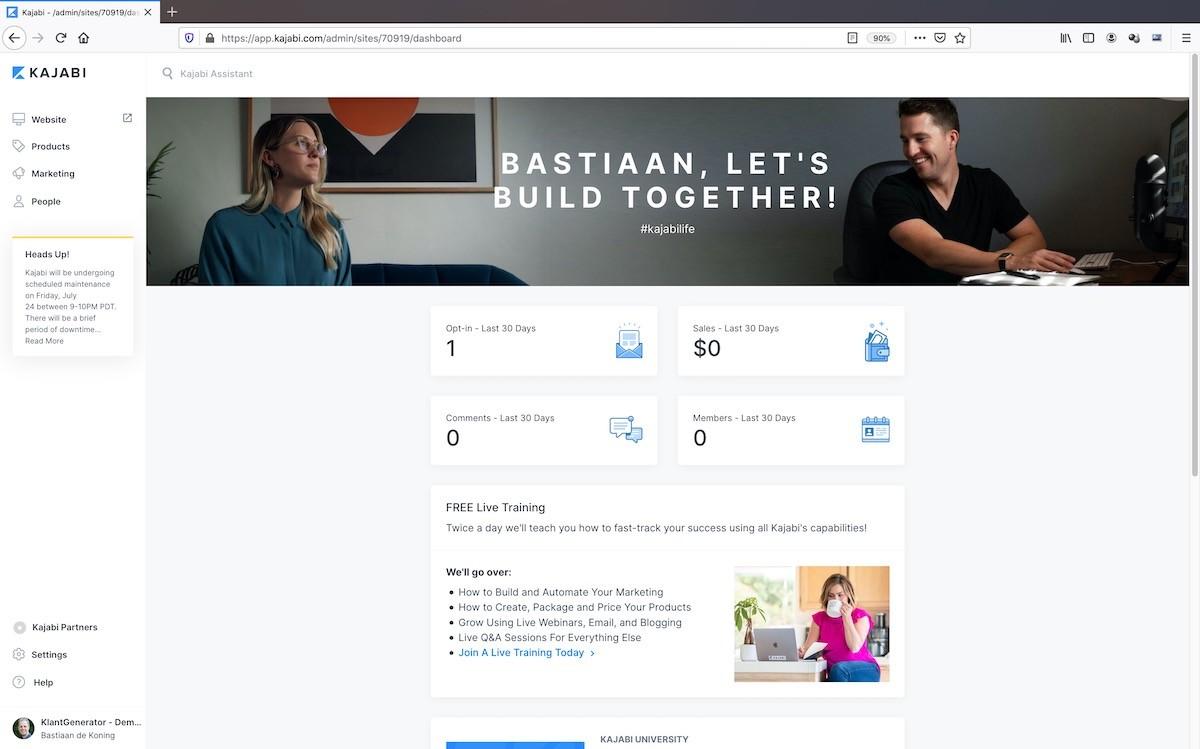1200x749 pixels.
Task: Click the site security padlock icon
Action: coord(209,38)
